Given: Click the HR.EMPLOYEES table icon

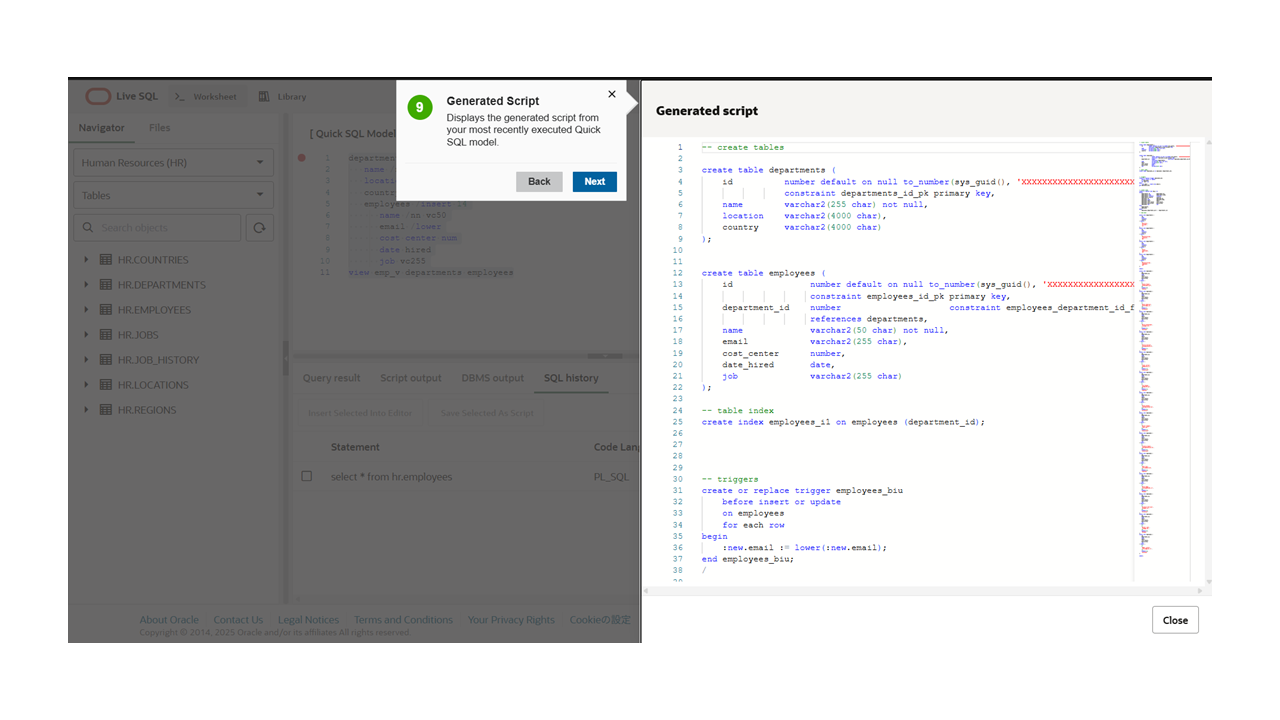Looking at the screenshot, I should 106,310.
